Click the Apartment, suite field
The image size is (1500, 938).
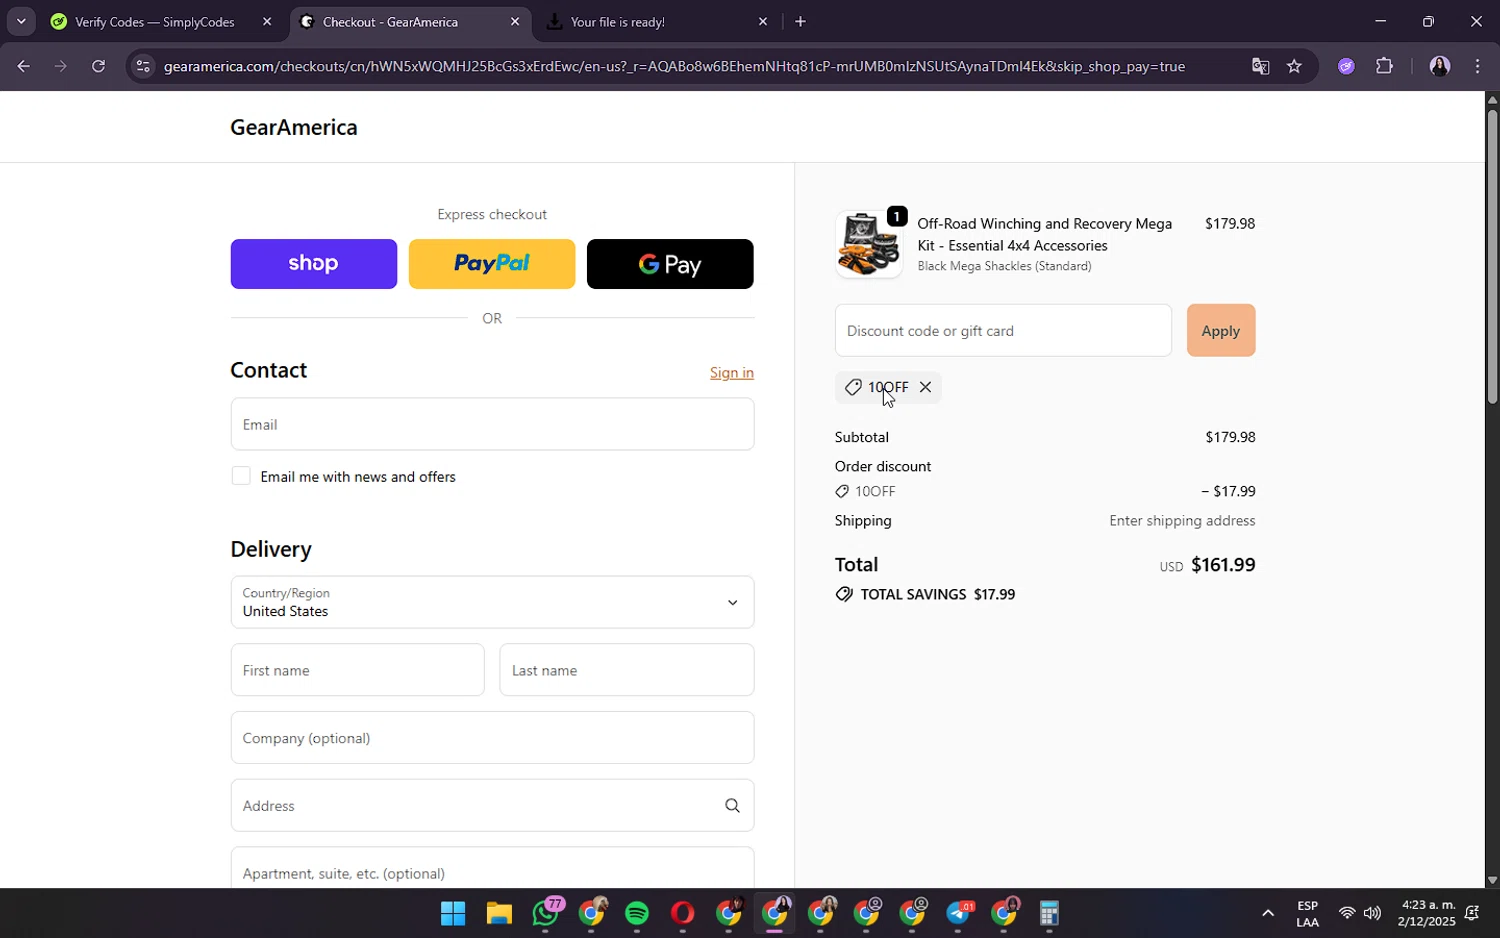[x=492, y=868]
